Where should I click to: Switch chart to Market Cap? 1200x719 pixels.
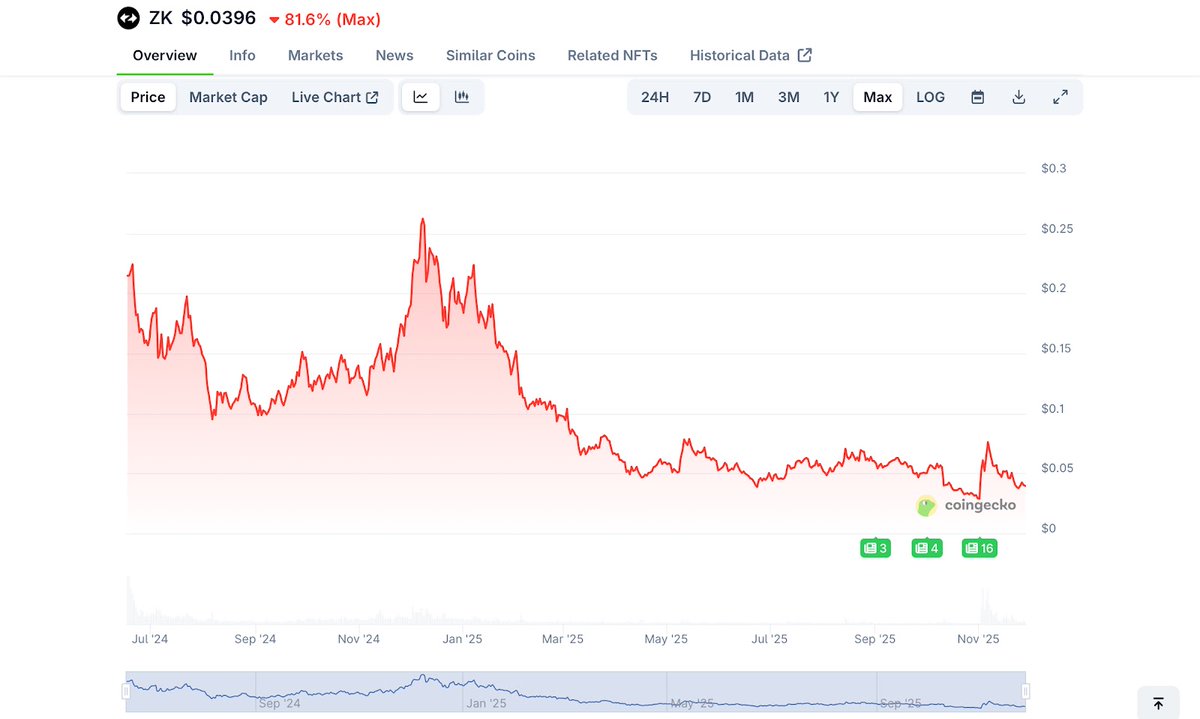228,97
